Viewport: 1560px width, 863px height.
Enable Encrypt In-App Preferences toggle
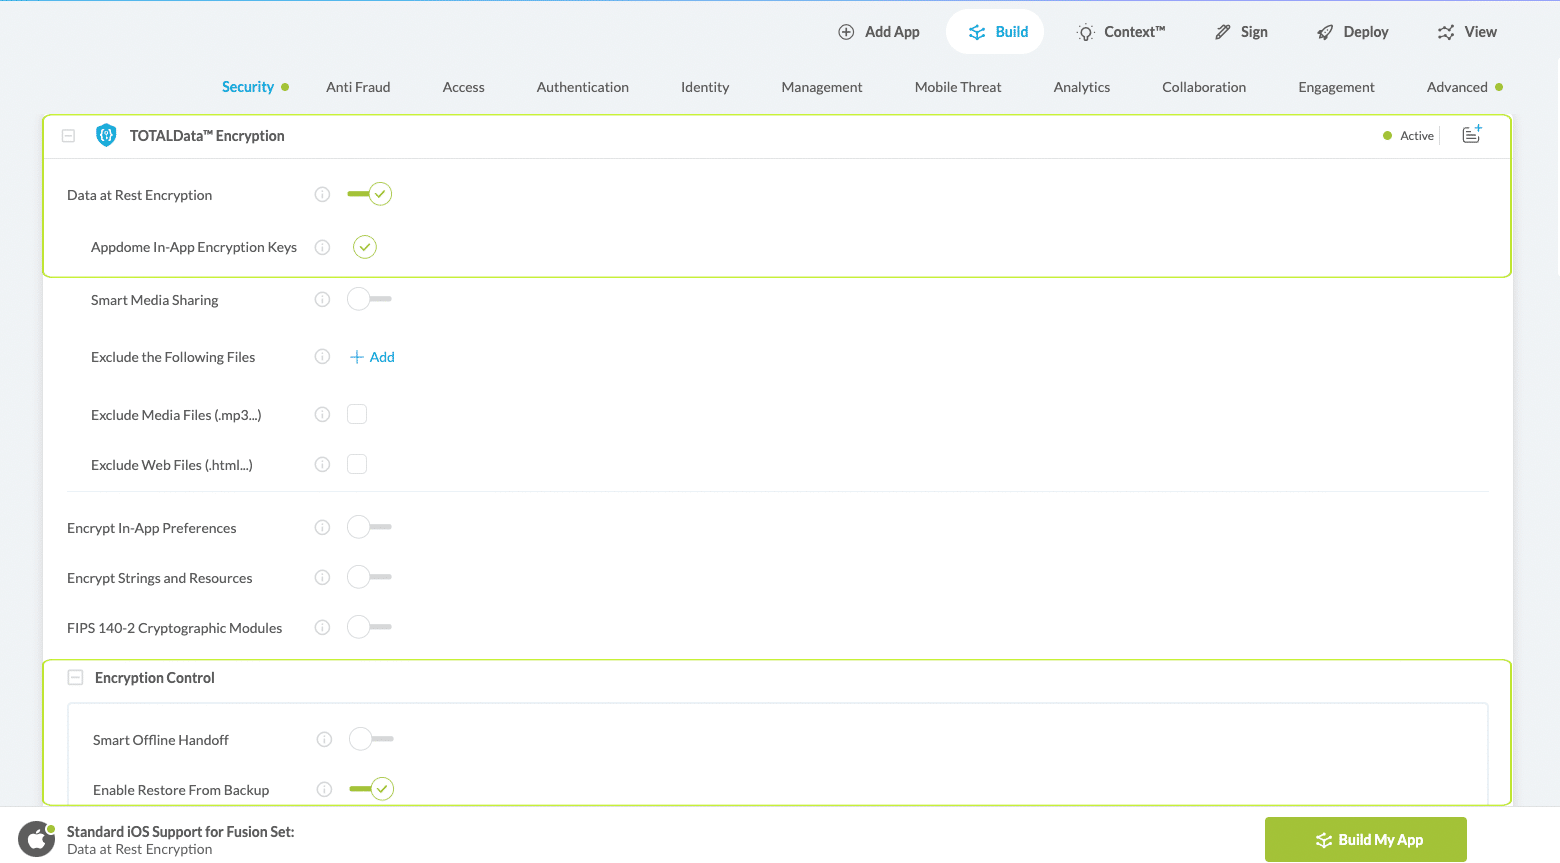click(369, 527)
